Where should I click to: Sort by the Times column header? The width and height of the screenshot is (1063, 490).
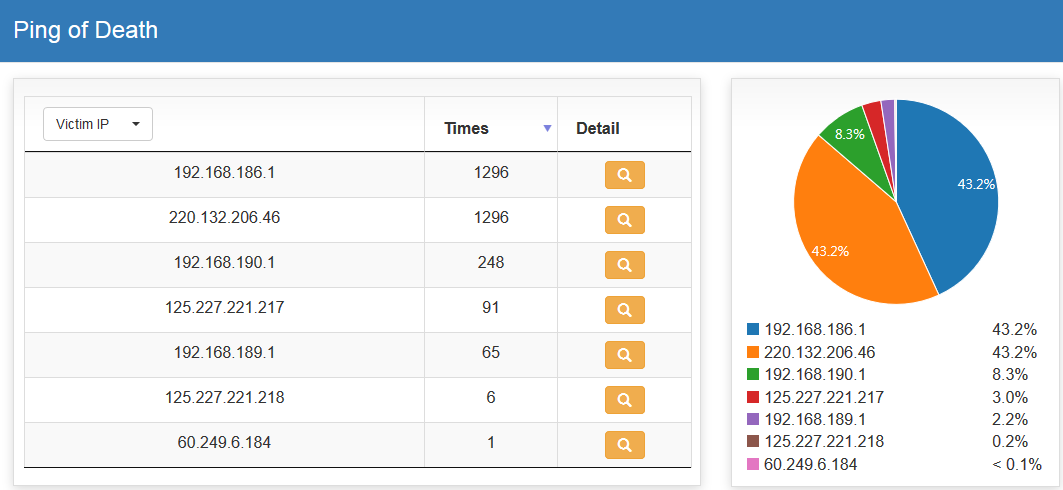point(467,128)
